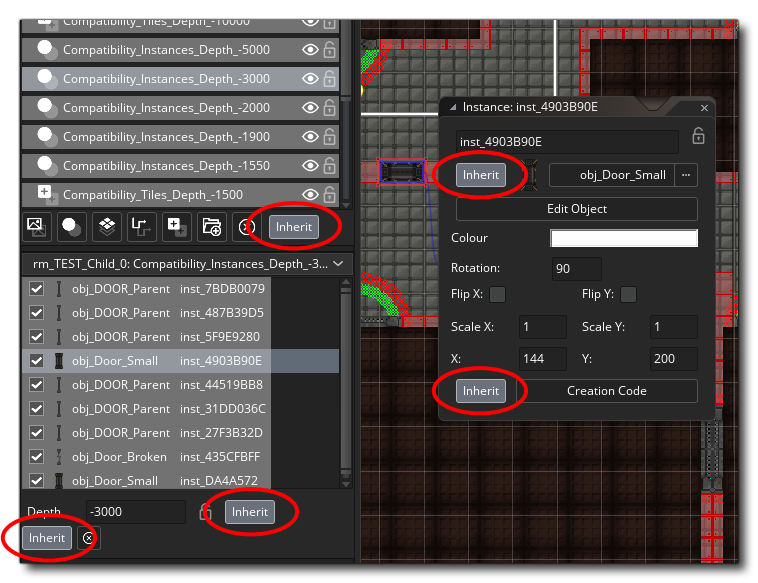This screenshot has width=758, height=583.
Task: Click the Depth value input field
Action: coord(135,512)
